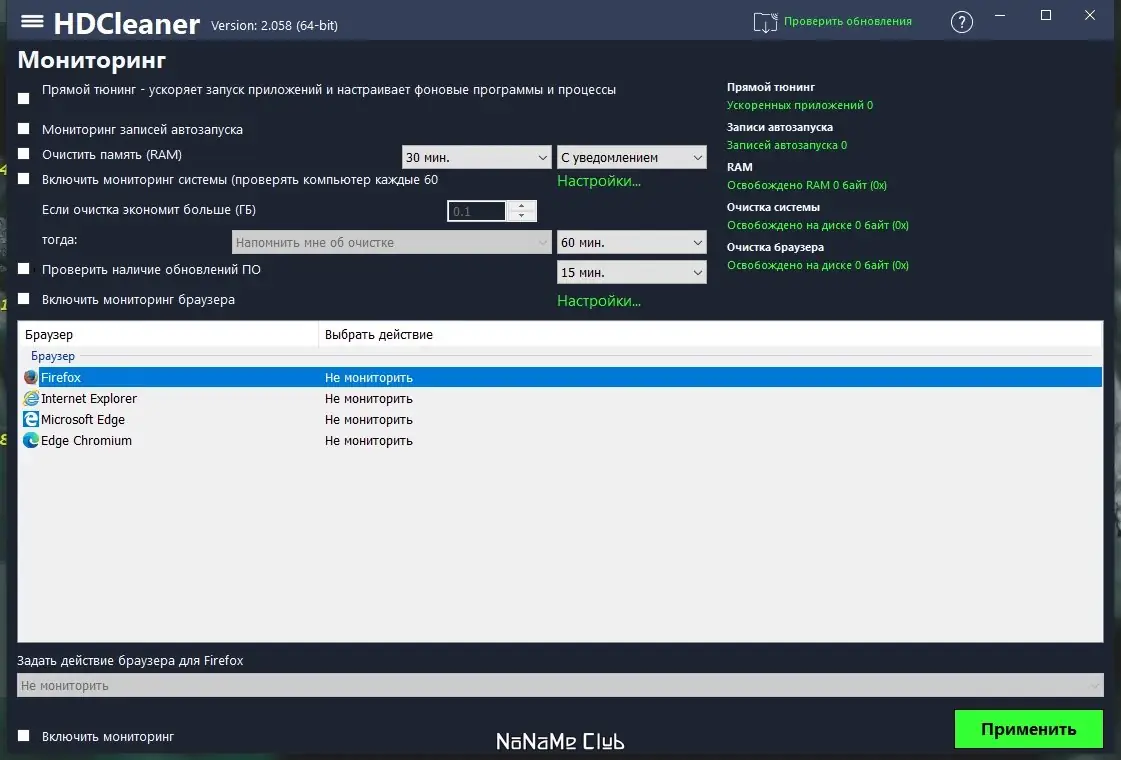
Task: Click the Ускоренных приложений 0 statistic
Action: click(799, 105)
